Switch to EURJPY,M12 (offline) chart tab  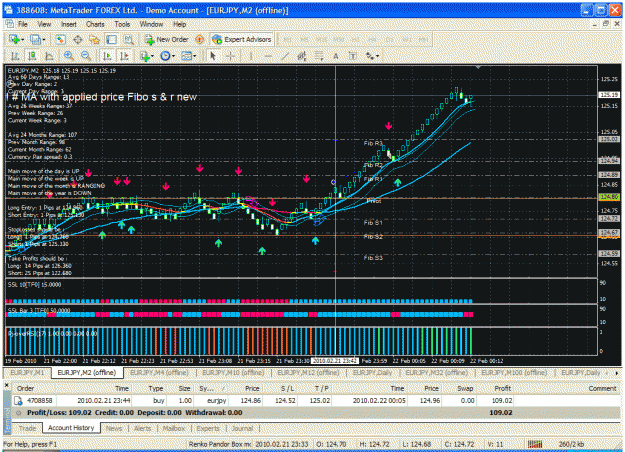coord(308,373)
